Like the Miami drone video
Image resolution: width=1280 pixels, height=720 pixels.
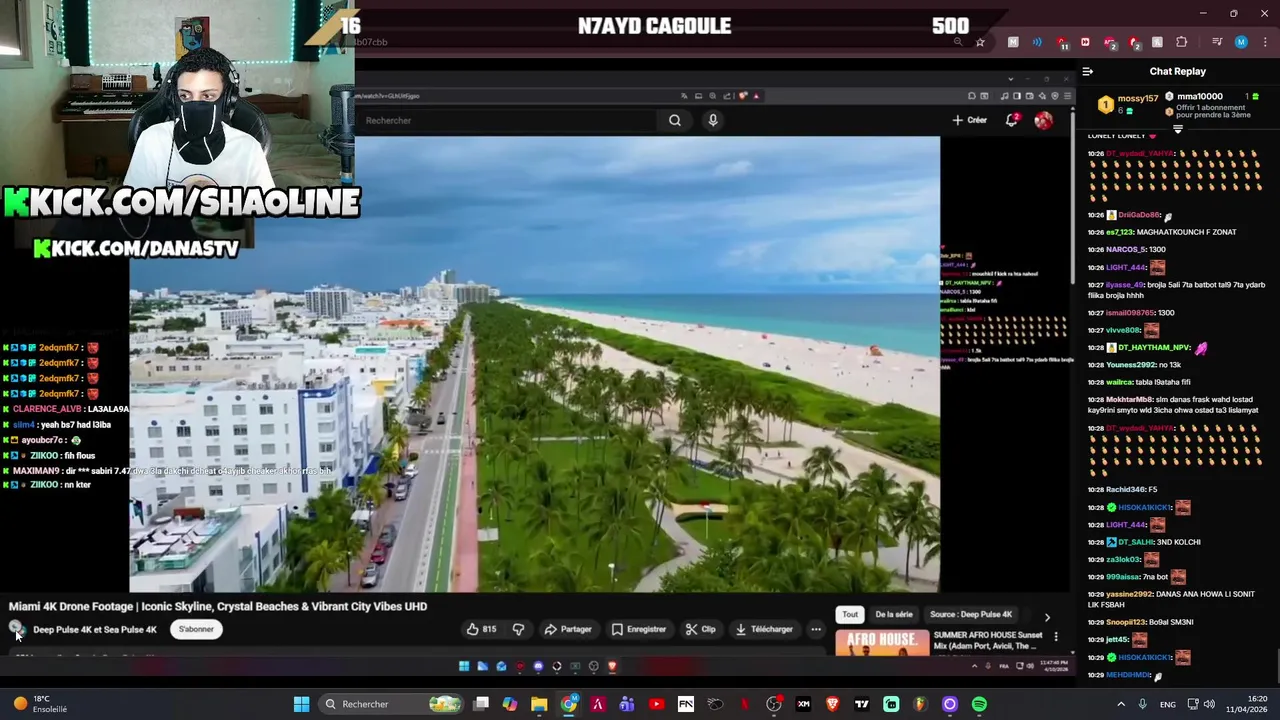pyautogui.click(x=481, y=629)
